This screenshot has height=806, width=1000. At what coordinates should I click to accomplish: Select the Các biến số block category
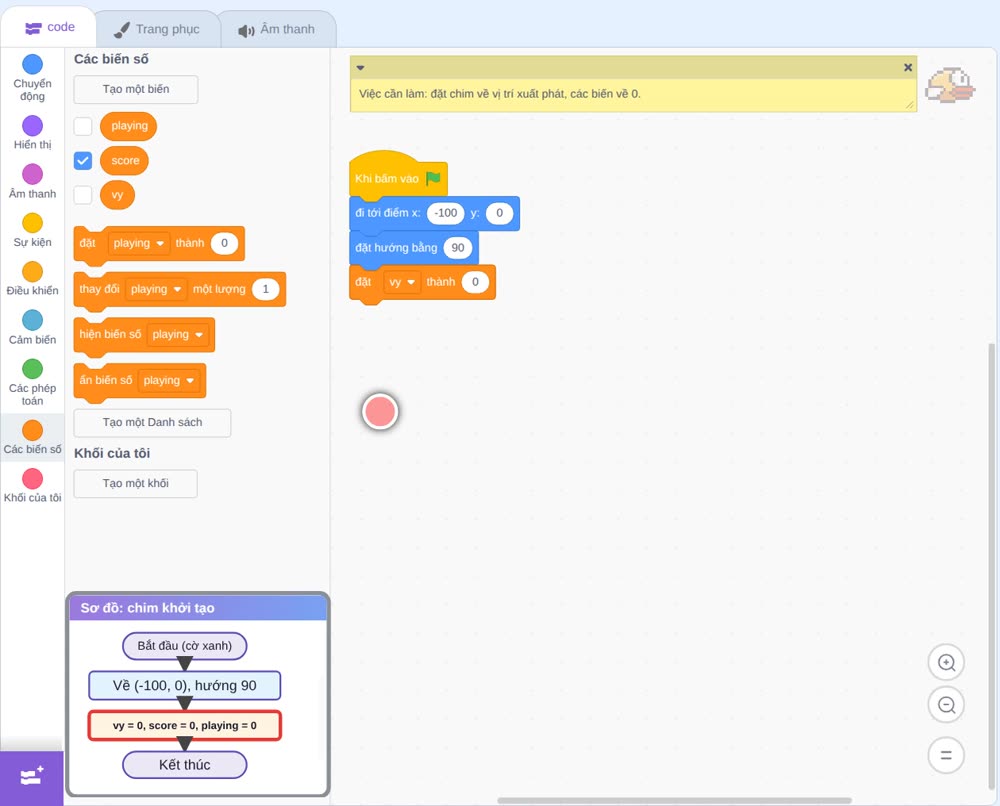pos(33,437)
